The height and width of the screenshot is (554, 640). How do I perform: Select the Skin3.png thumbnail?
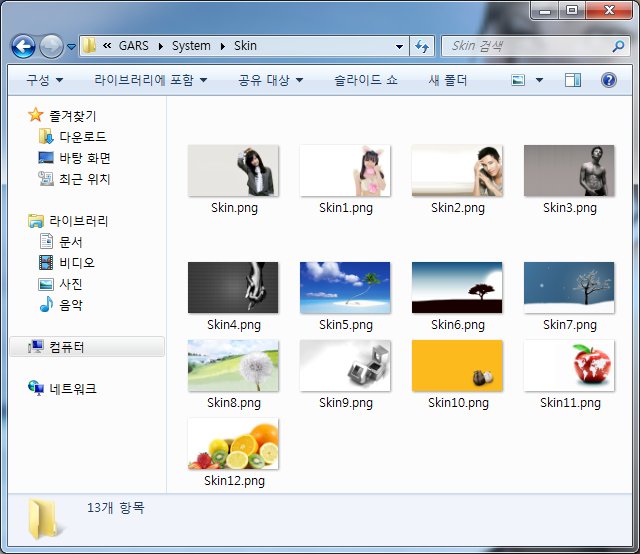coord(569,171)
